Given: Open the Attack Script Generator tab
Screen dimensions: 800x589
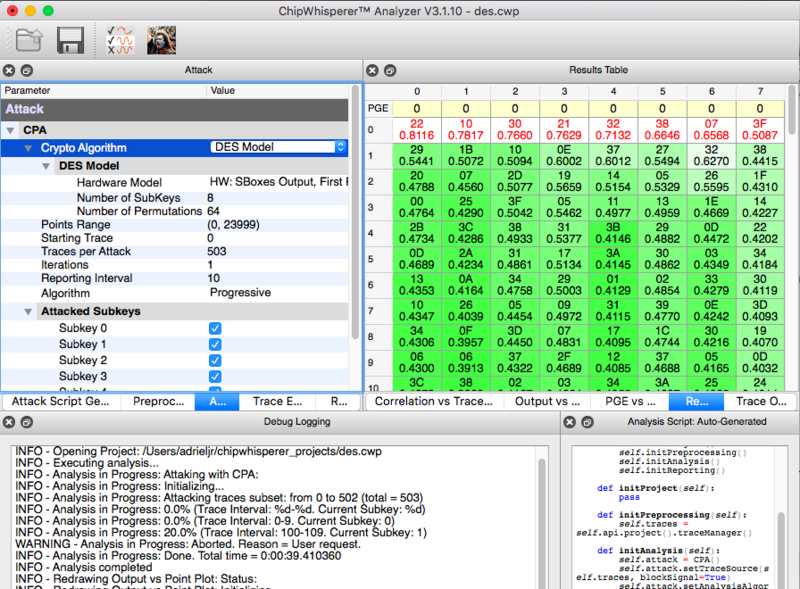Looking at the screenshot, I should (x=60, y=401).
